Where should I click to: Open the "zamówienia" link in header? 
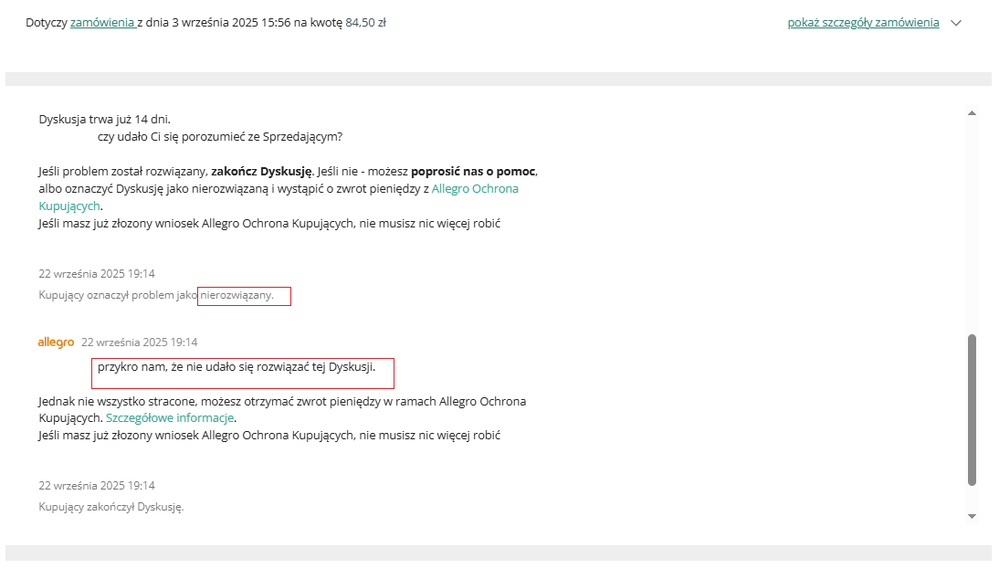[x=102, y=22]
